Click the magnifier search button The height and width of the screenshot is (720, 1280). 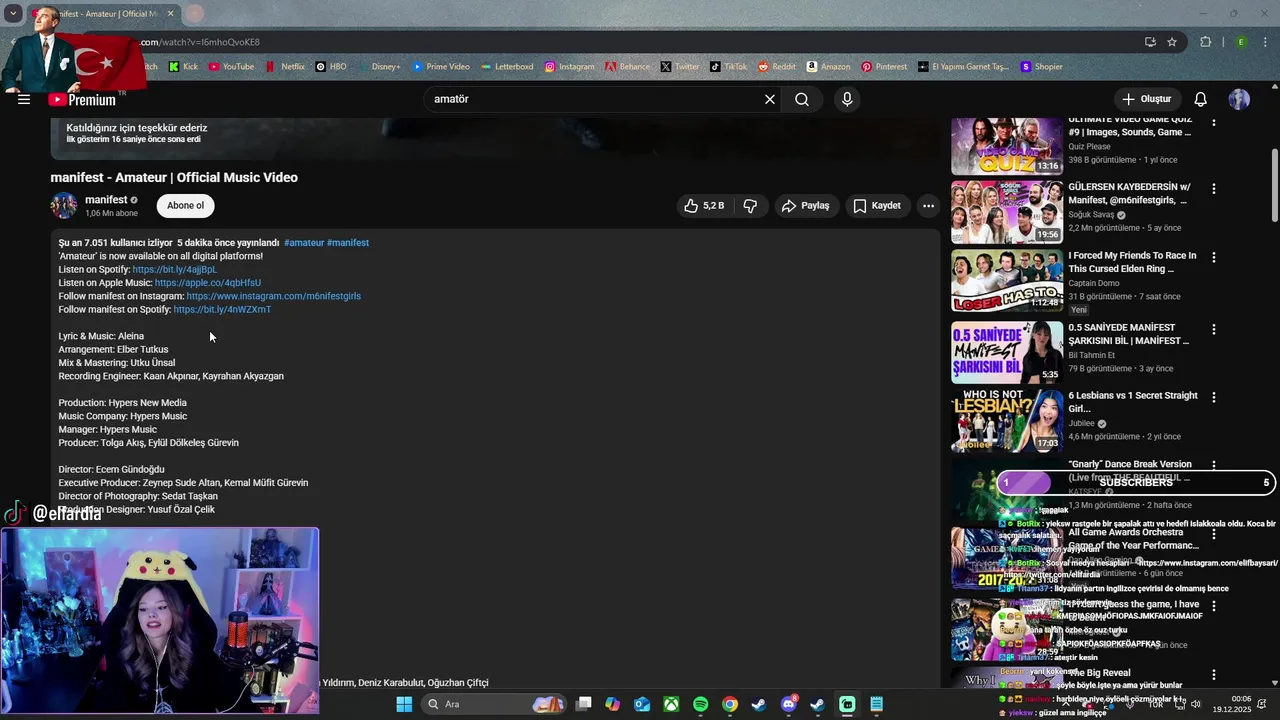(802, 99)
